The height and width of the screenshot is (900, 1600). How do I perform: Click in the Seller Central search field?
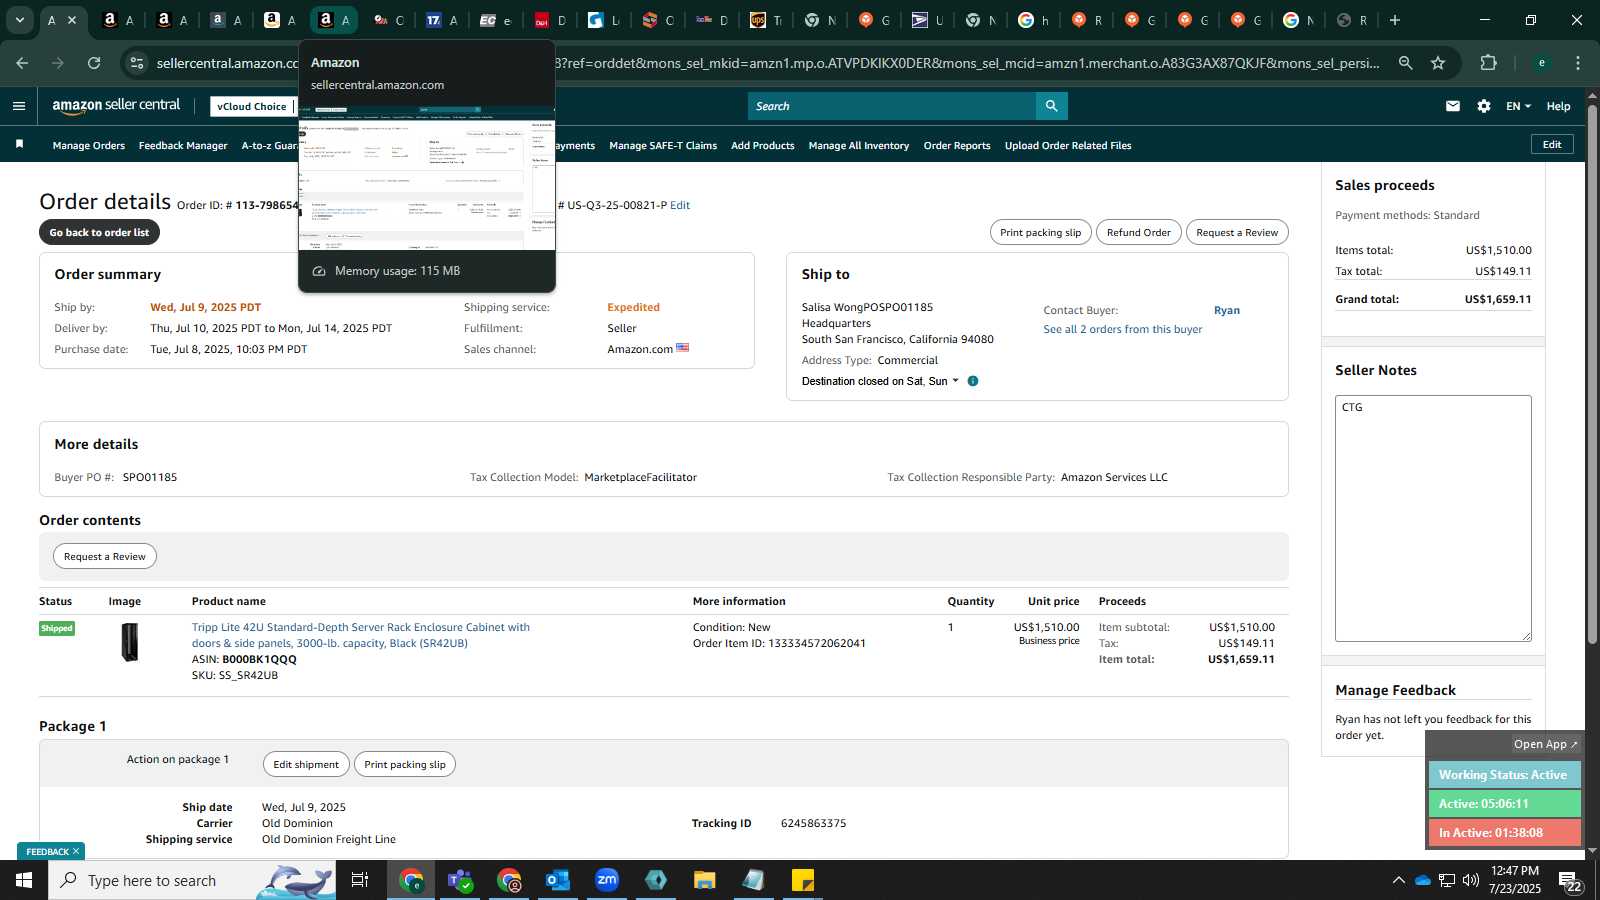coord(892,106)
